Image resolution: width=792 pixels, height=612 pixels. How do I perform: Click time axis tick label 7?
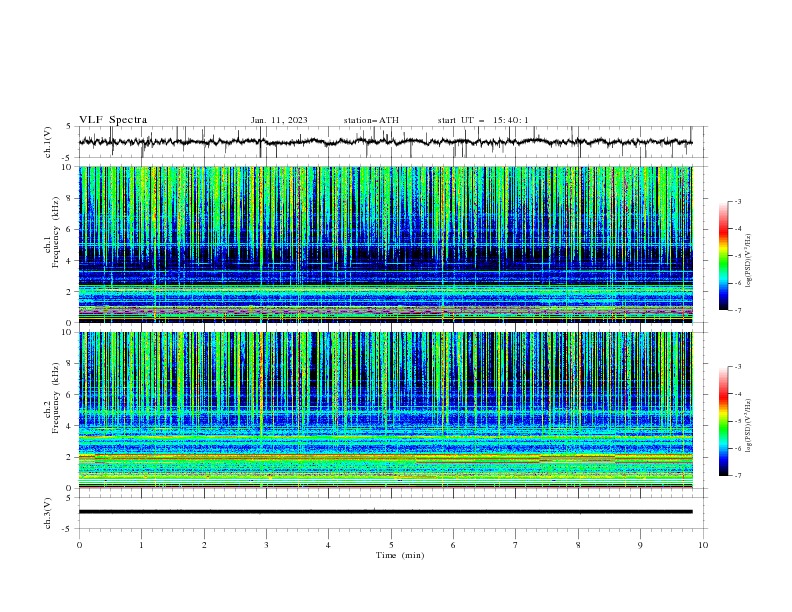(x=516, y=545)
